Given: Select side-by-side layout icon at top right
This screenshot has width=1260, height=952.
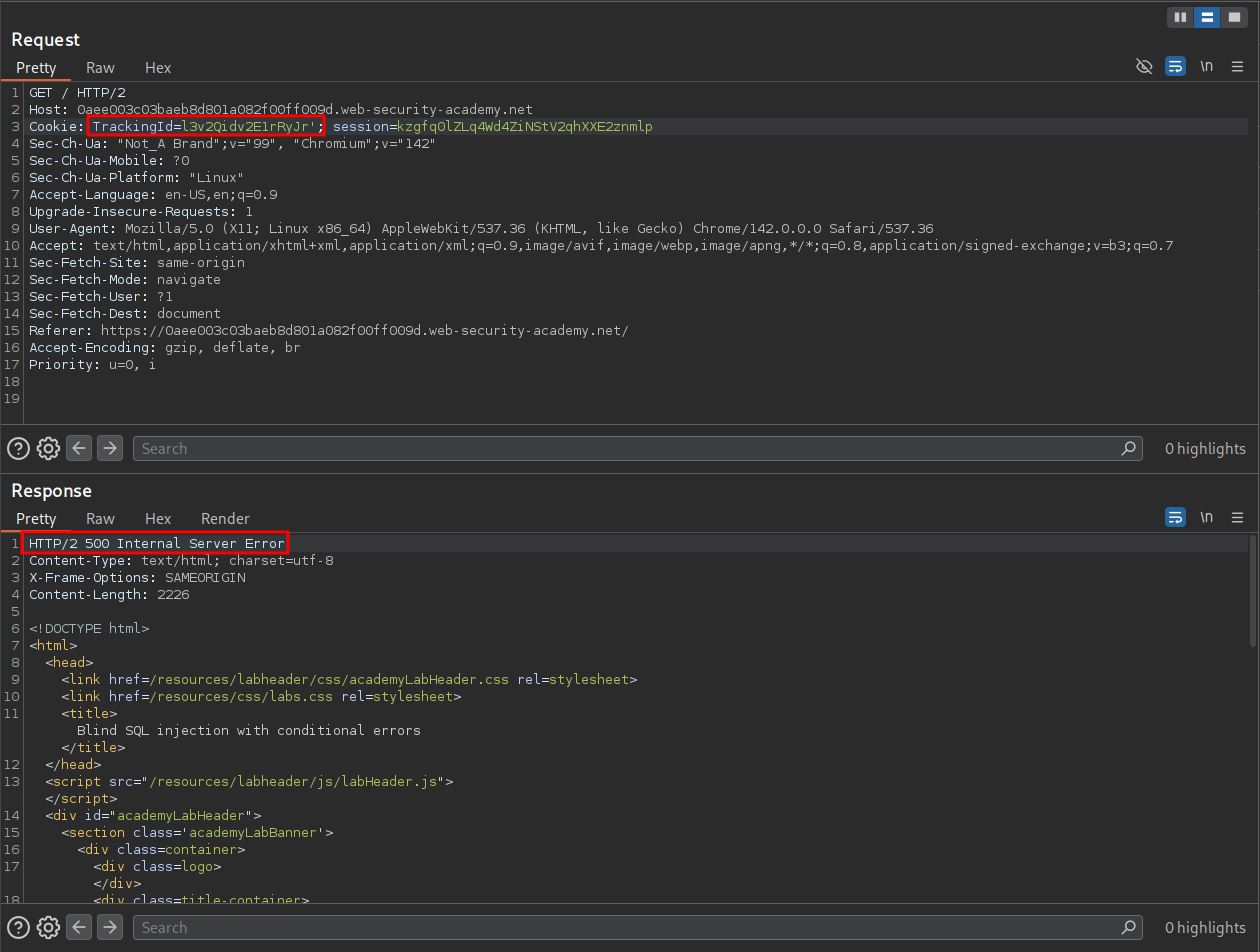Looking at the screenshot, I should pyautogui.click(x=1181, y=17).
